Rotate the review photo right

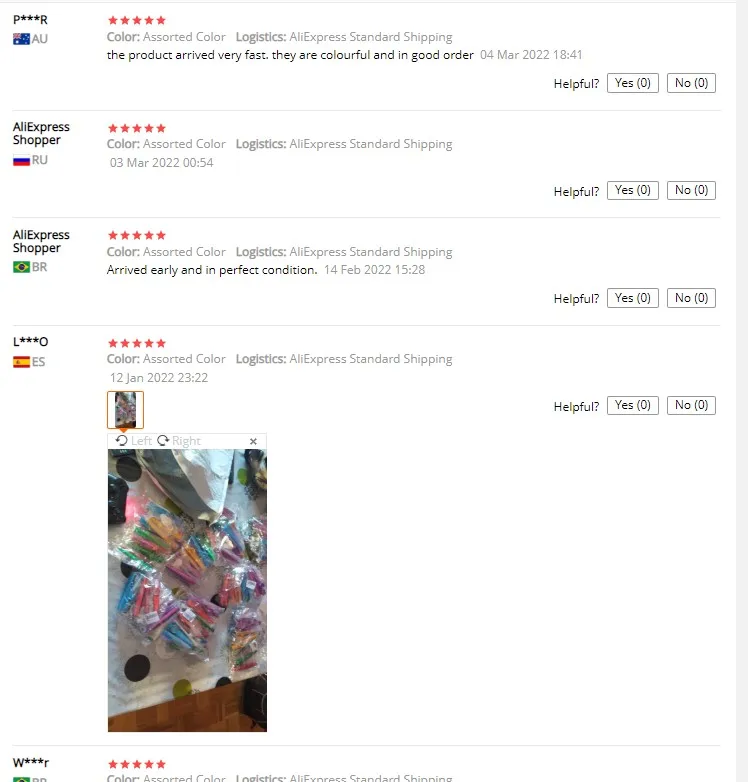(x=179, y=441)
